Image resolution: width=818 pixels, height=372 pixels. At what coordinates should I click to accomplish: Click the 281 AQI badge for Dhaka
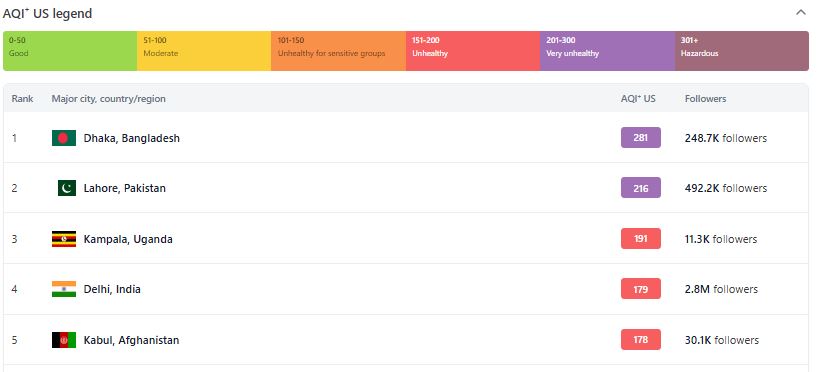click(x=641, y=138)
